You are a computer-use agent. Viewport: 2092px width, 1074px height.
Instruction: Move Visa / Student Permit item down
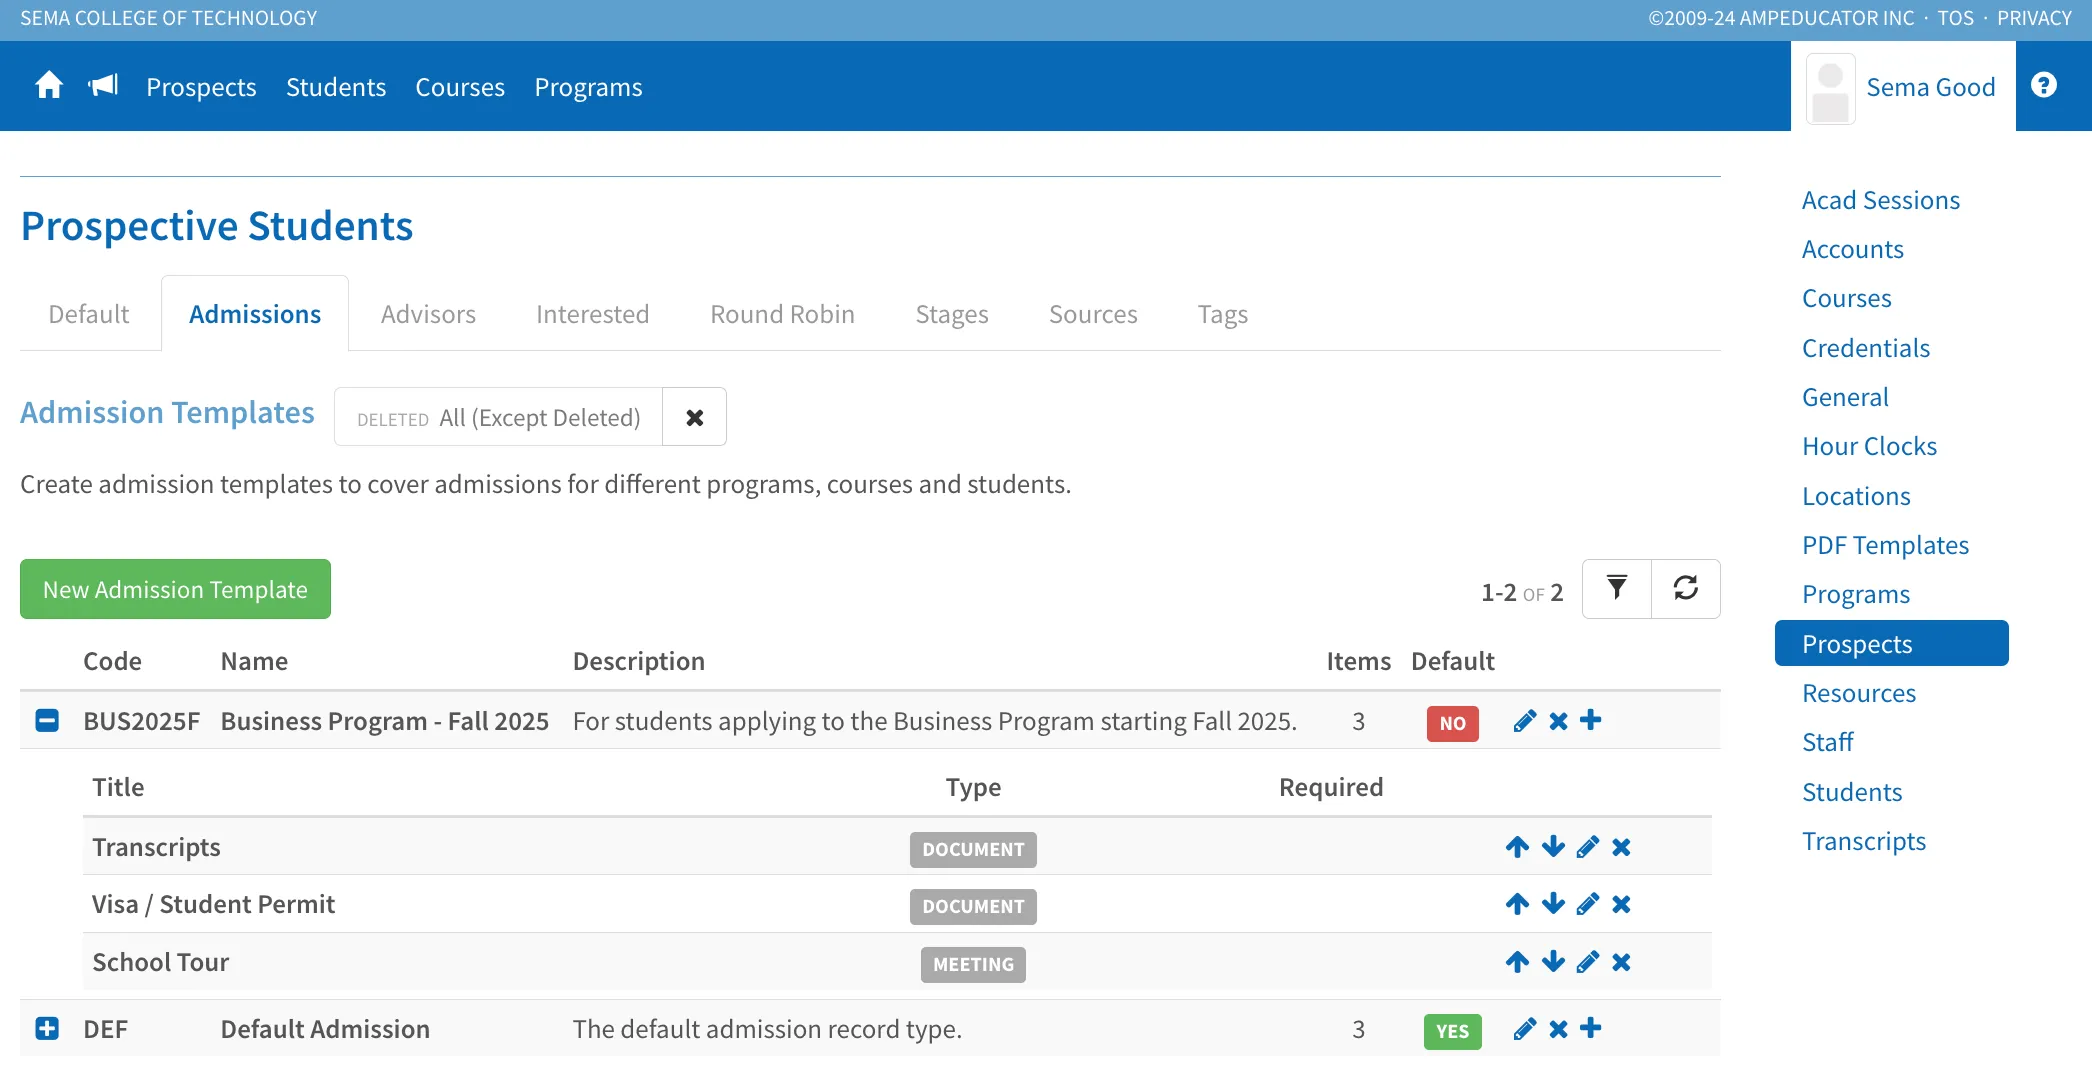(1553, 904)
